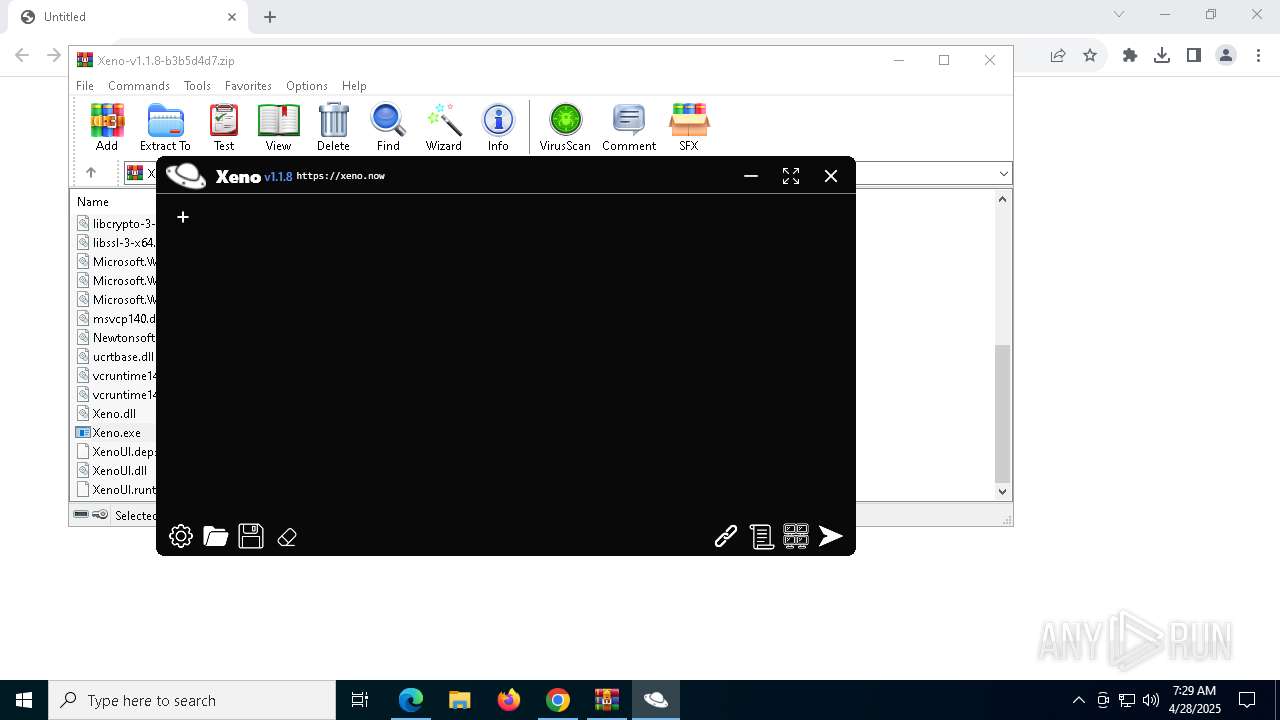Click the Find magnifier button
The height and width of the screenshot is (720, 1280).
388,127
